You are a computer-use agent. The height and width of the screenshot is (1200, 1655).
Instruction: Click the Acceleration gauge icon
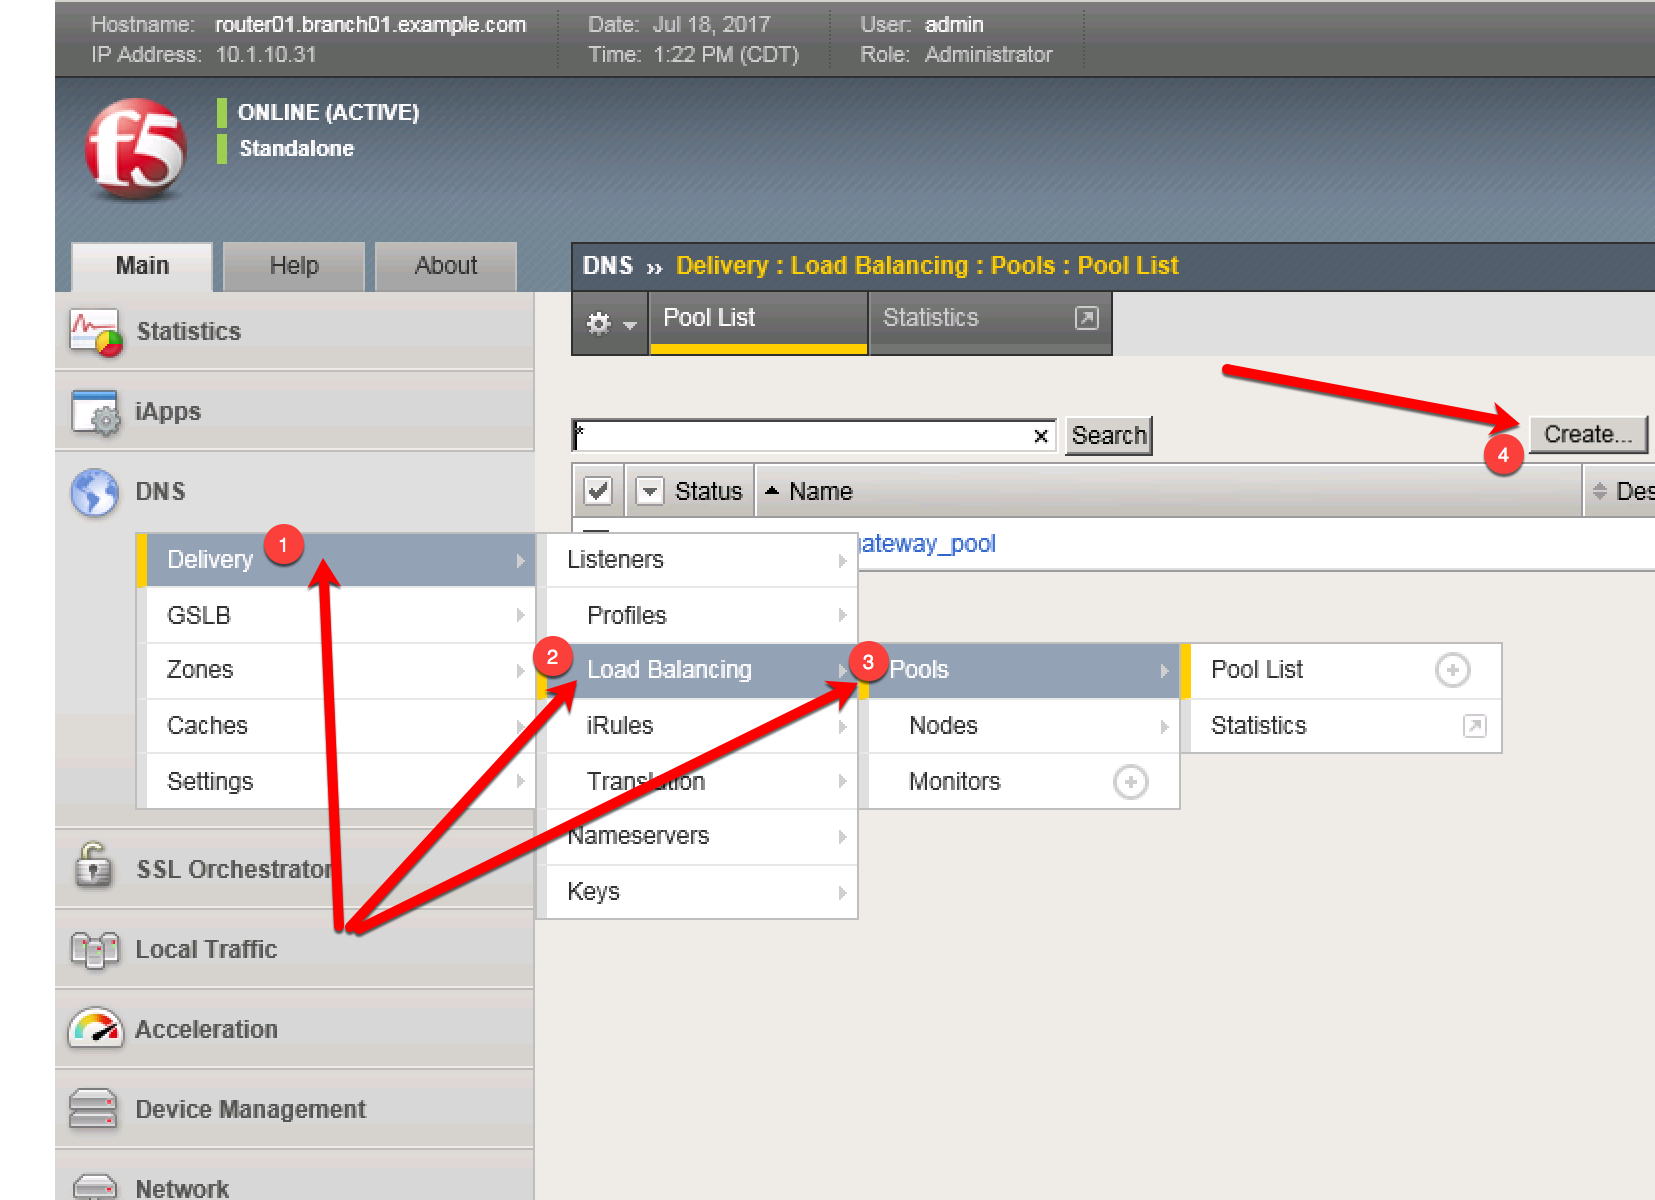pyautogui.click(x=95, y=1028)
